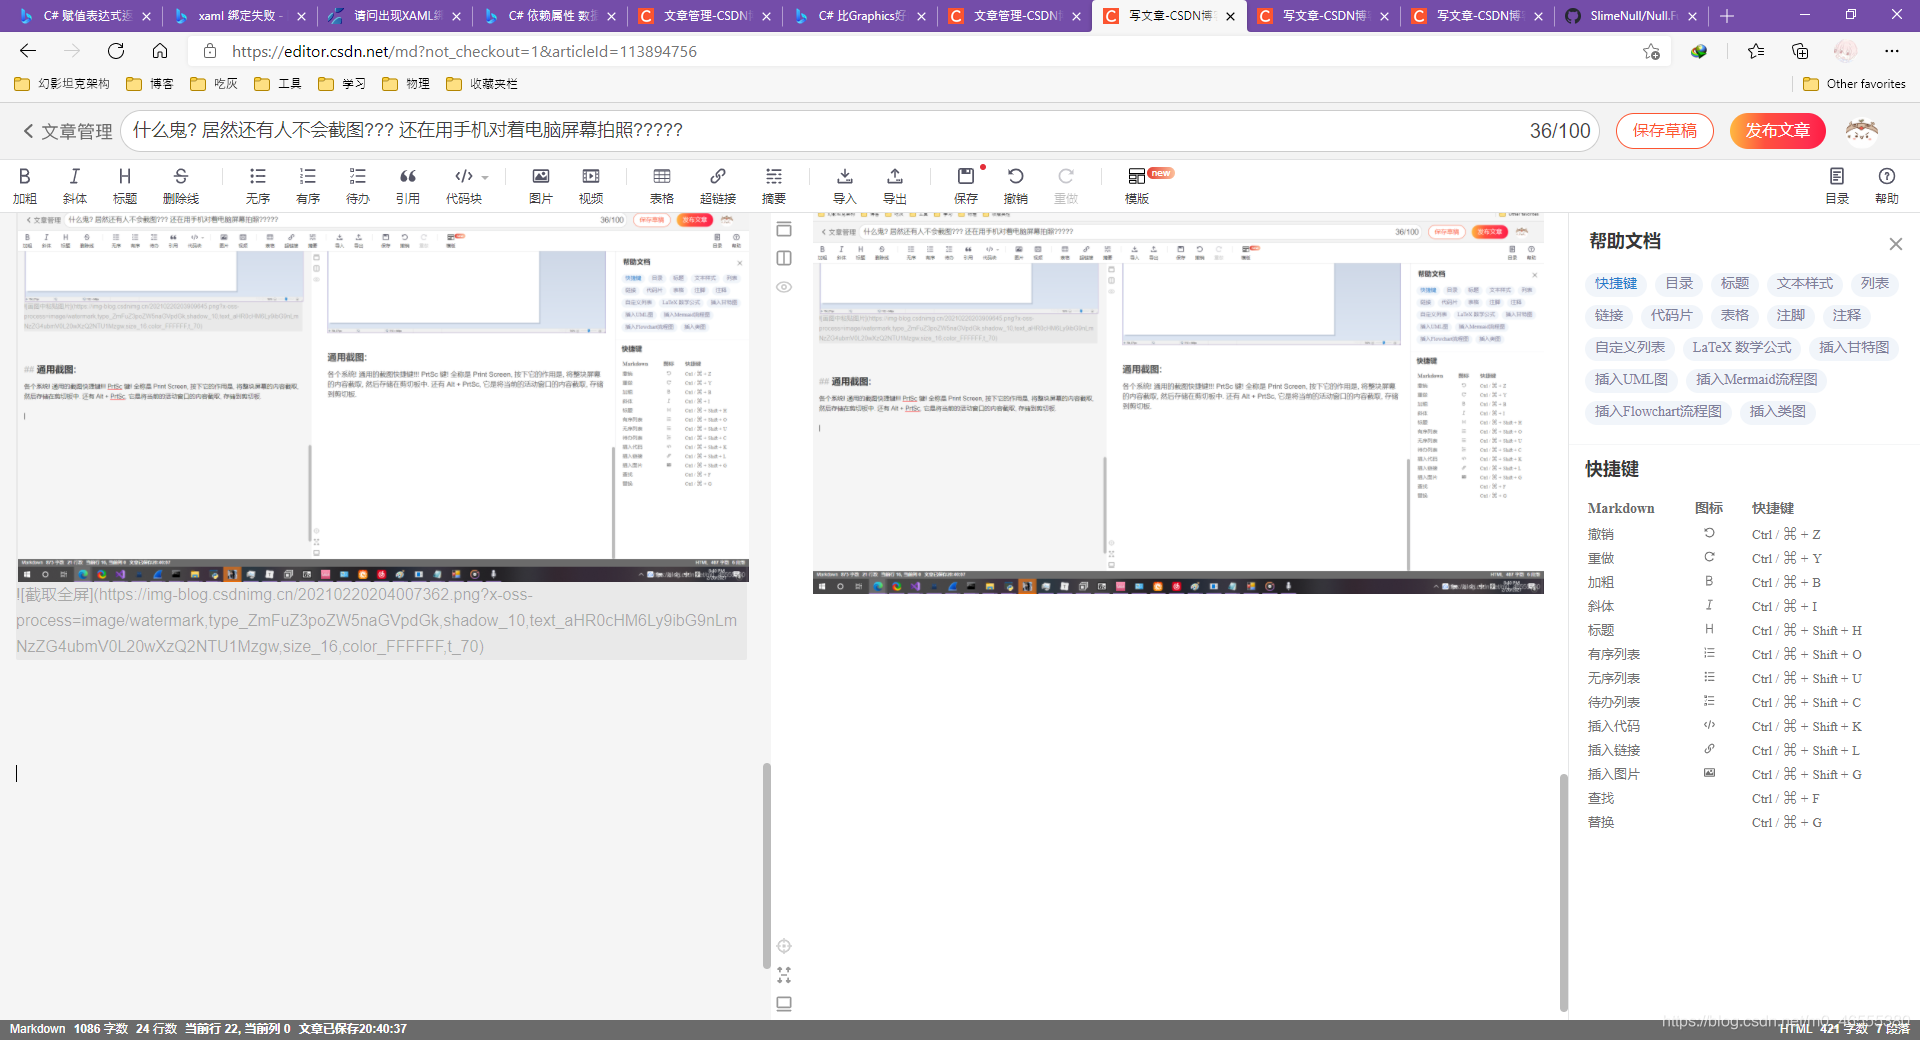Show table of contents via 目录 icon
The image size is (1920, 1040).
(1837, 186)
